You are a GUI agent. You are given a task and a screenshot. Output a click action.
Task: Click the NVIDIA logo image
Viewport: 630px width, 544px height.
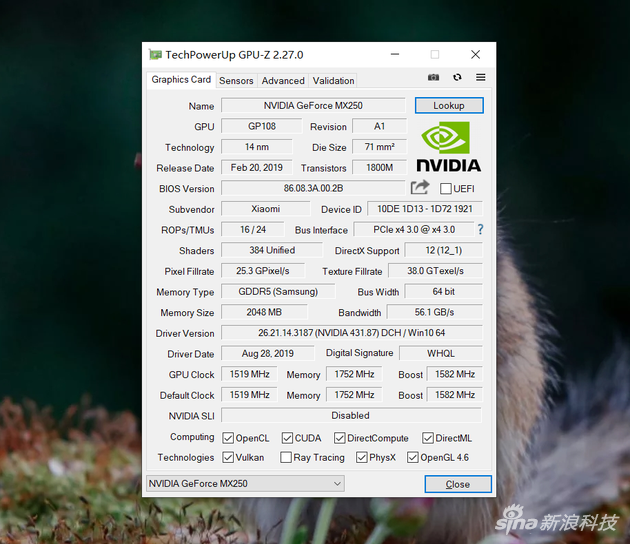pyautogui.click(x=448, y=147)
